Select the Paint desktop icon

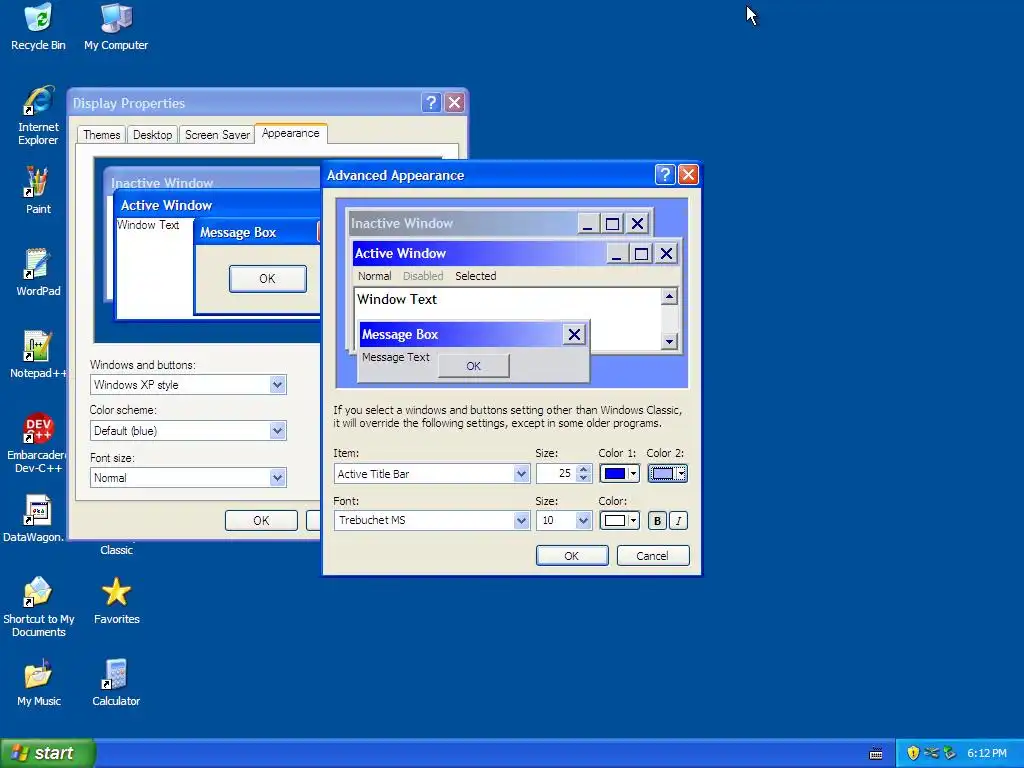coord(38,190)
